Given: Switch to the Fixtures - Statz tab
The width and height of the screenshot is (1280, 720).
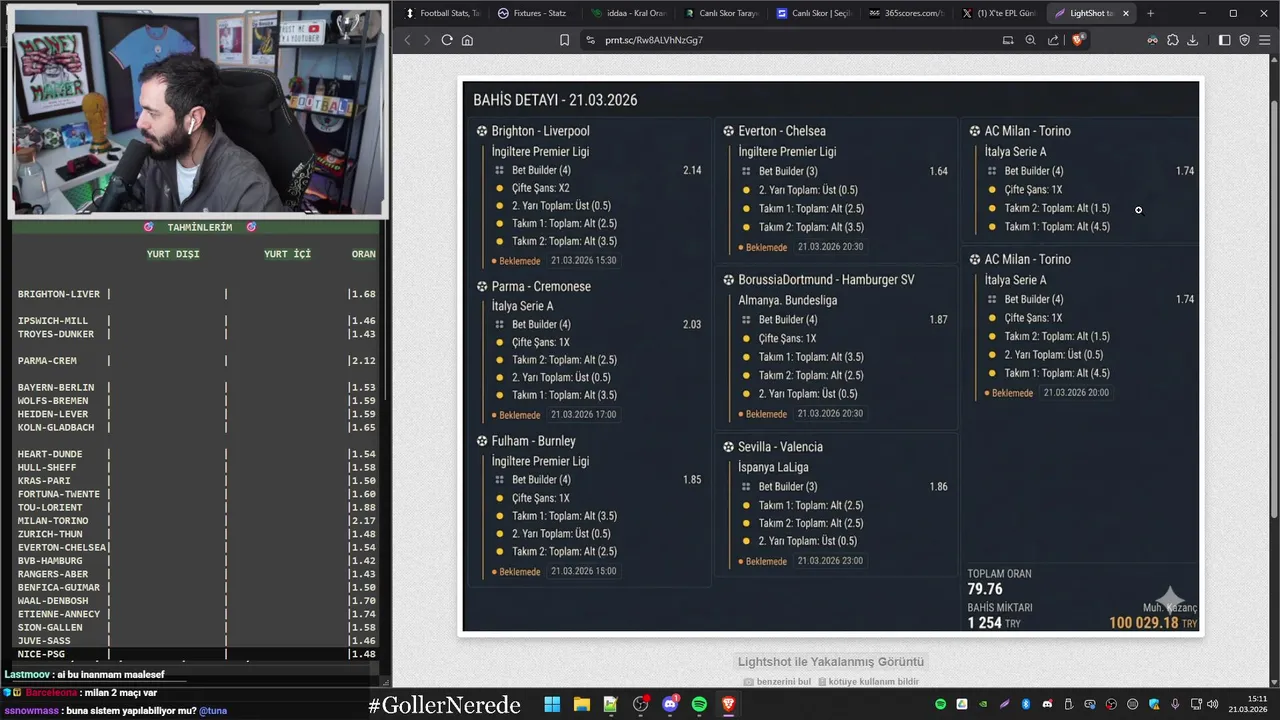Looking at the screenshot, I should click(535, 13).
